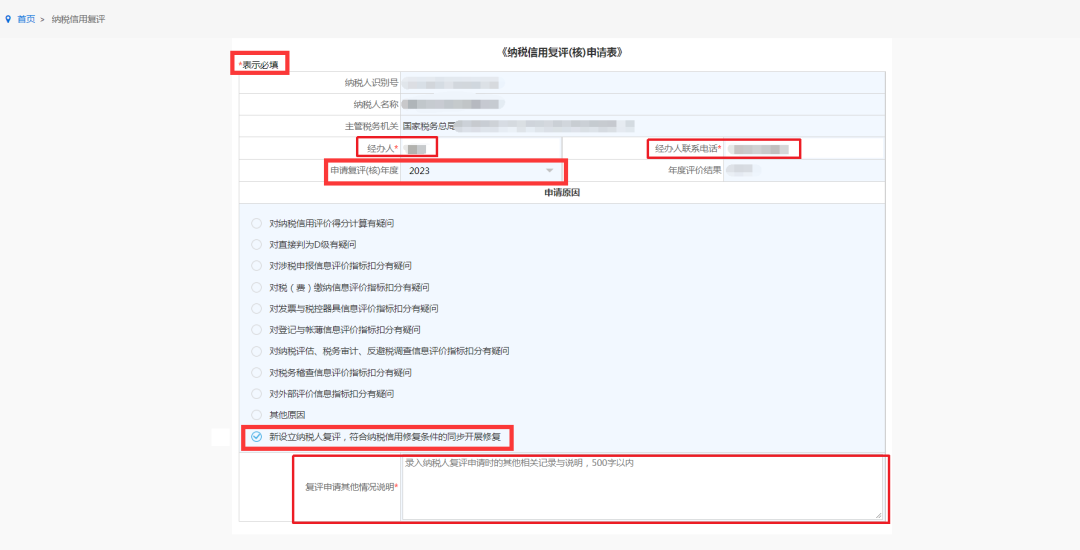Toggle the checked 新设立纳税人复评 option
1080x550 pixels.
256,436
